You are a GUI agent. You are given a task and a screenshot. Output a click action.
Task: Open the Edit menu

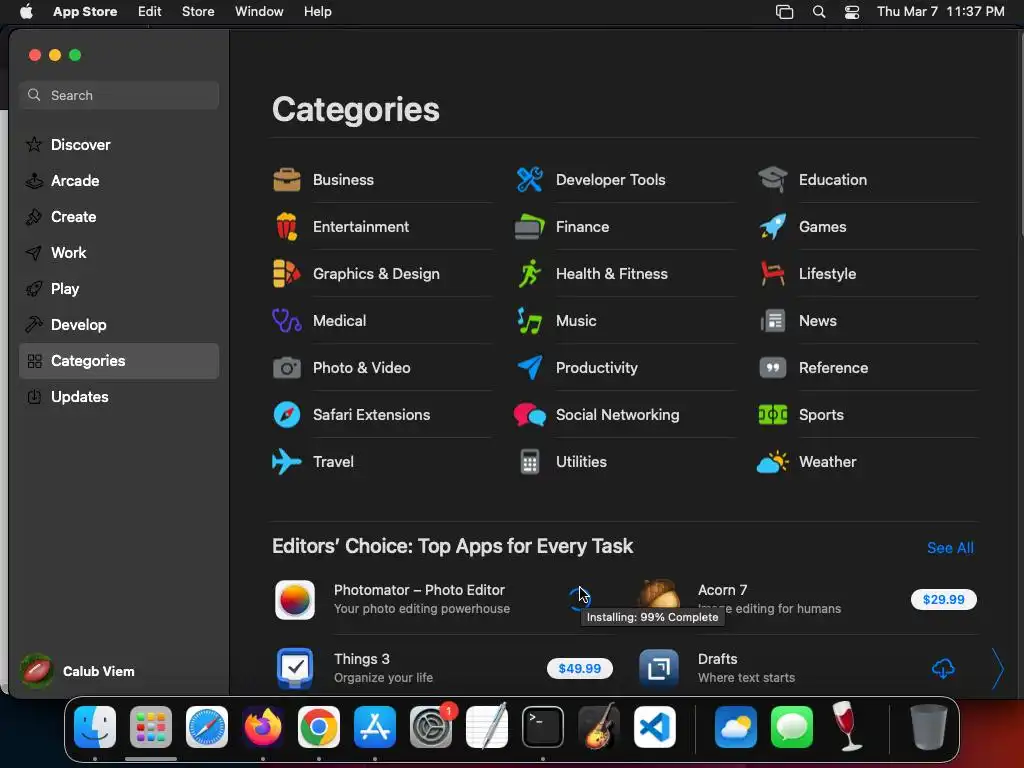150,12
